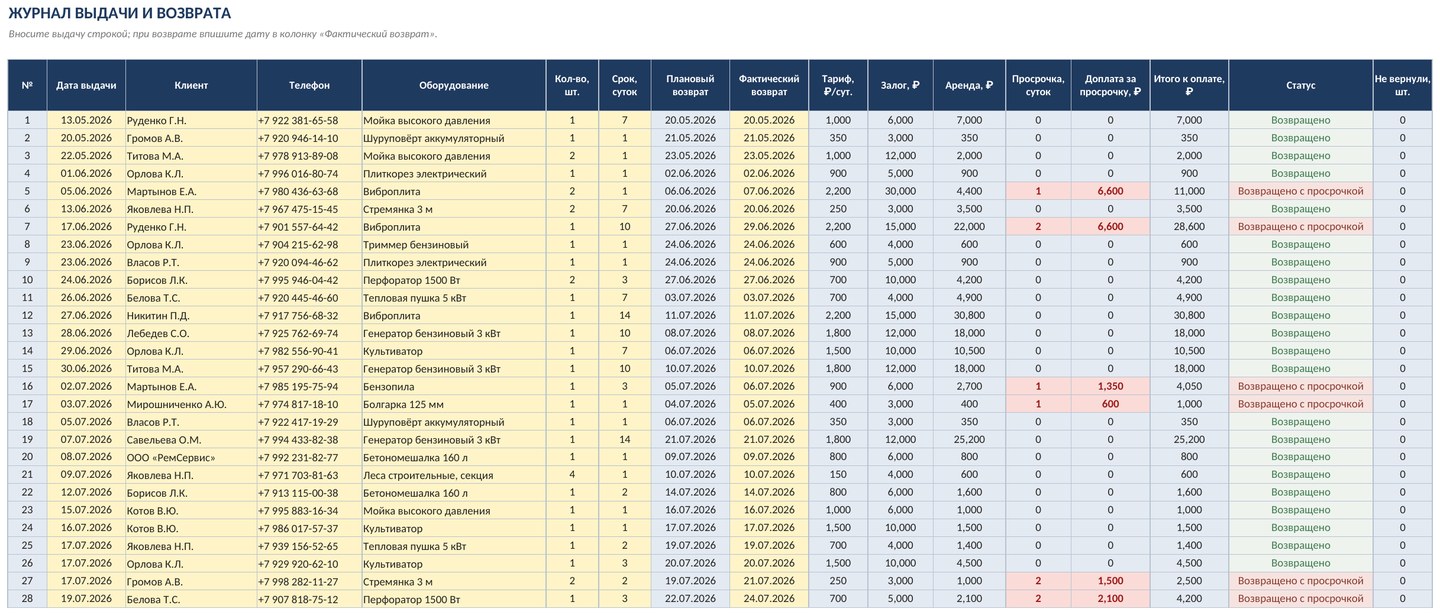Click the journal title «ЖУРНАЛ ВЫДАЧИ И ВОЗВРАТА»
This screenshot has height=615, width=1440.
(120, 13)
